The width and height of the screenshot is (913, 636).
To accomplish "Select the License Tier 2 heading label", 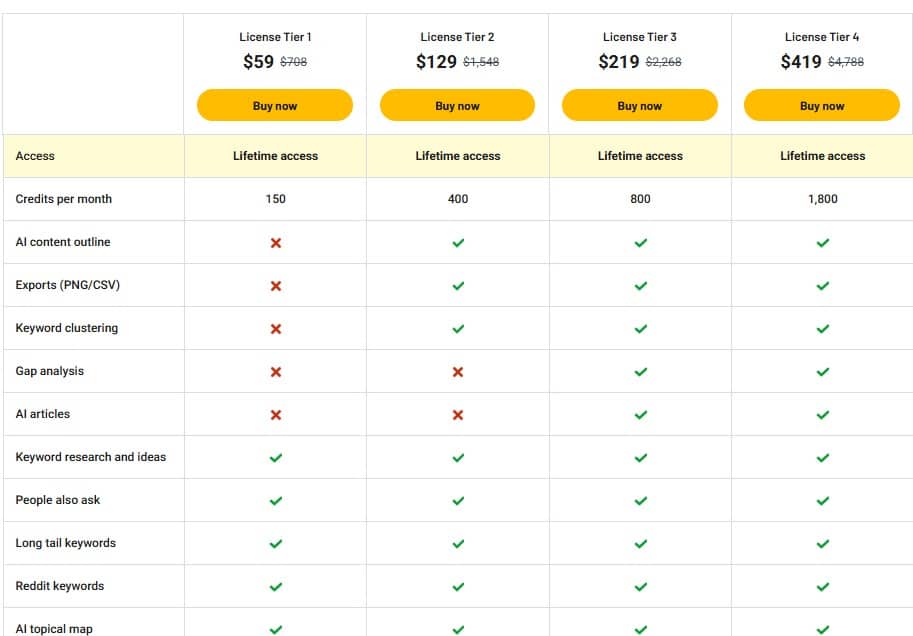I will pos(457,36).
